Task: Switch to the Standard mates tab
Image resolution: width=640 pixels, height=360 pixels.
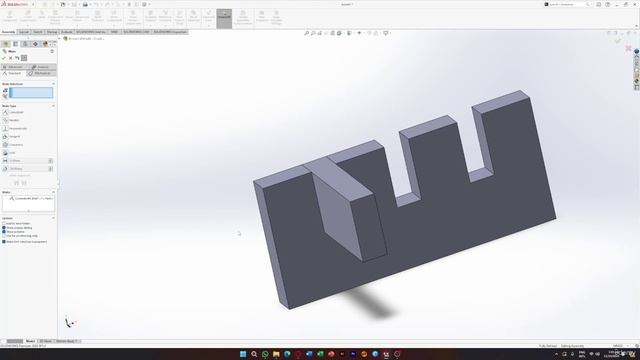Action: click(14, 73)
